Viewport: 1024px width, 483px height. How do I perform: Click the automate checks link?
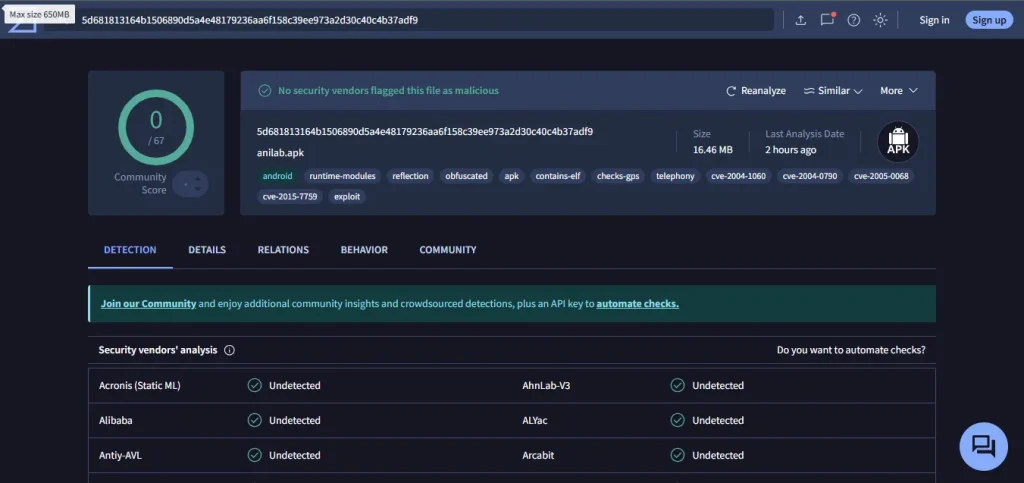637,304
